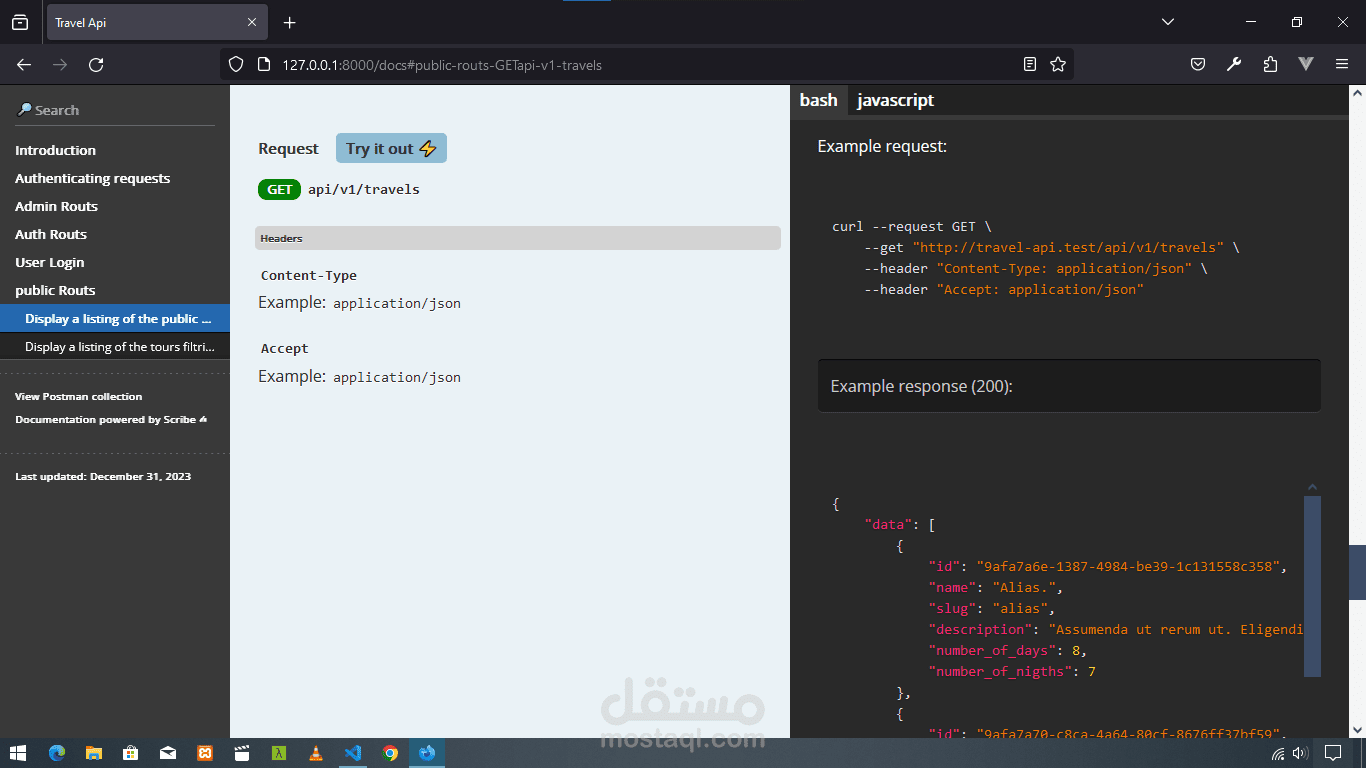This screenshot has width=1366, height=768.
Task: Click Example response (200) block
Action: coord(1069,386)
